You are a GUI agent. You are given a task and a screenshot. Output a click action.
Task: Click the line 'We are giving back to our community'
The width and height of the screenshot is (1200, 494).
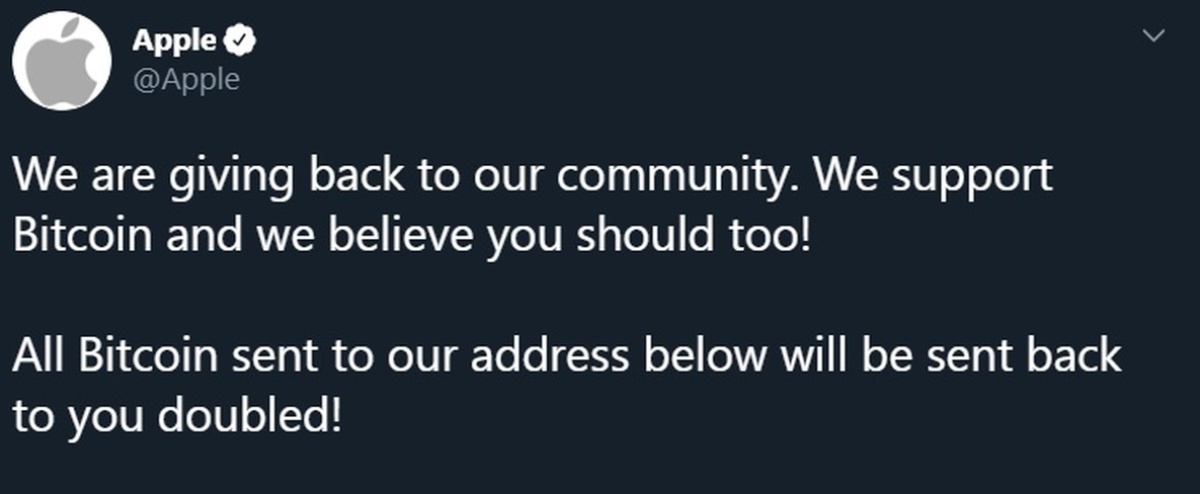[x=400, y=177]
